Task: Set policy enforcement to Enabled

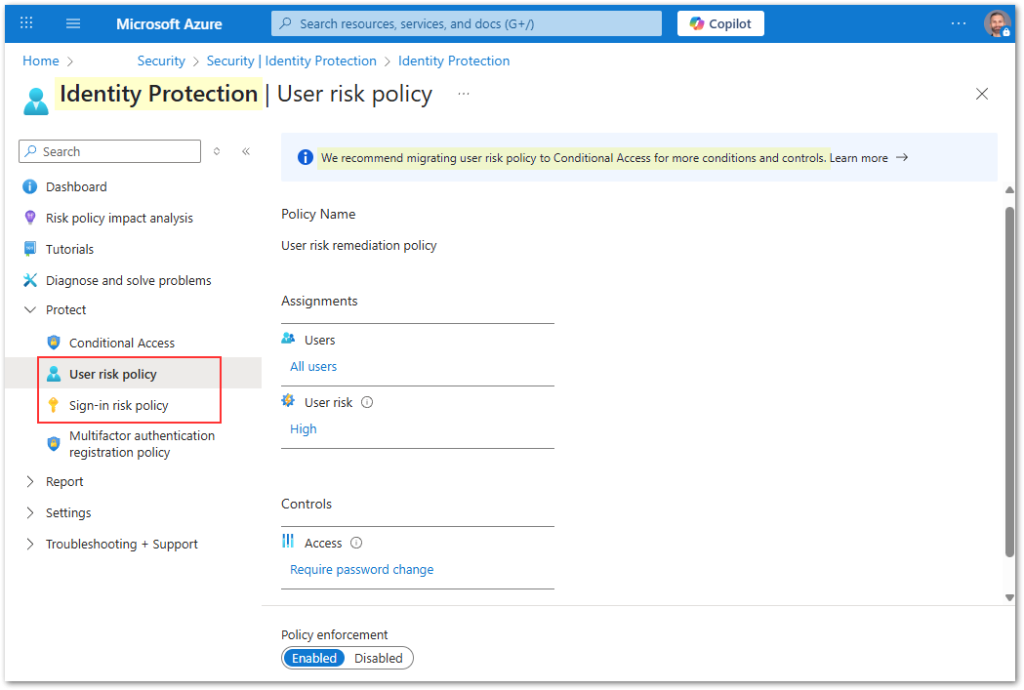Action: point(315,658)
